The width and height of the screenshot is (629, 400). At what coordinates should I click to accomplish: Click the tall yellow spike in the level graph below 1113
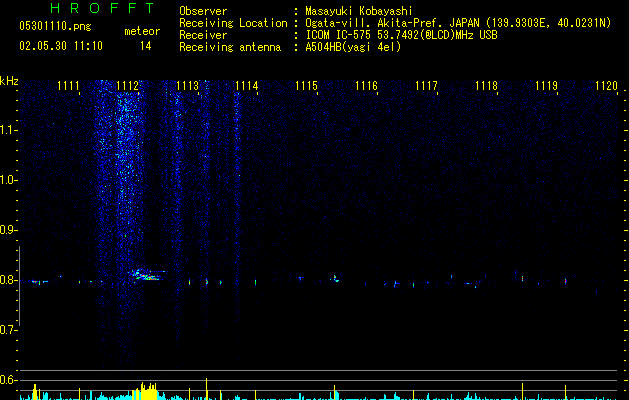click(x=207, y=389)
